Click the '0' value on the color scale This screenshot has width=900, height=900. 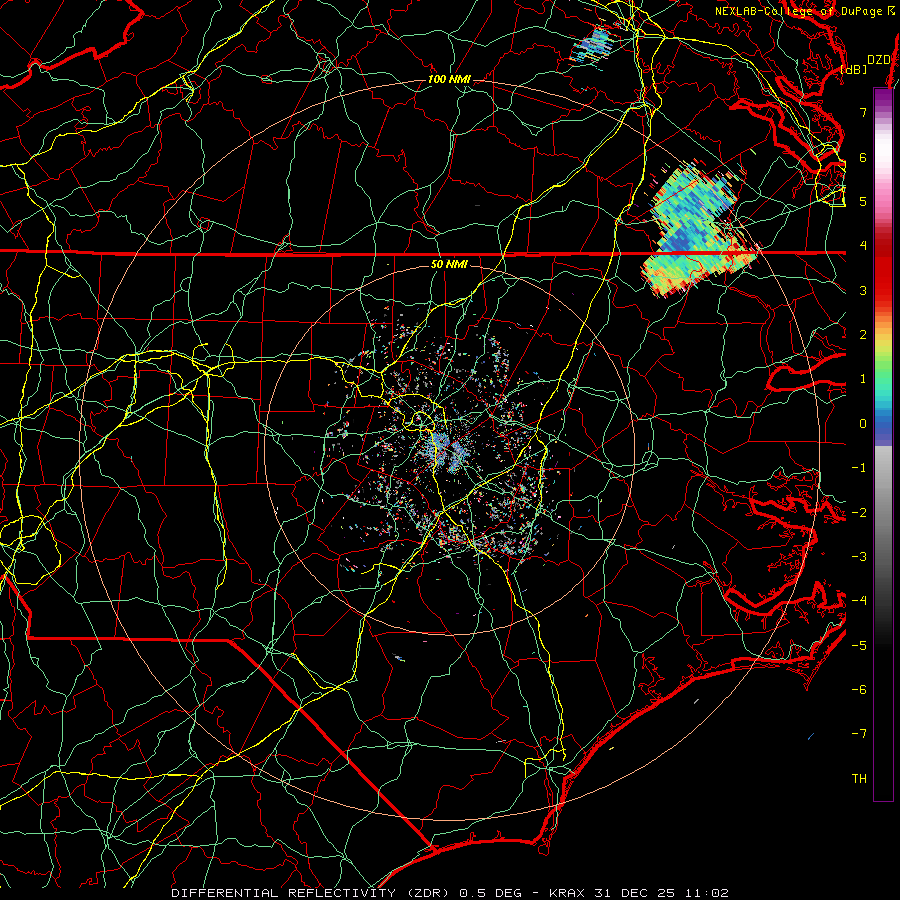863,424
